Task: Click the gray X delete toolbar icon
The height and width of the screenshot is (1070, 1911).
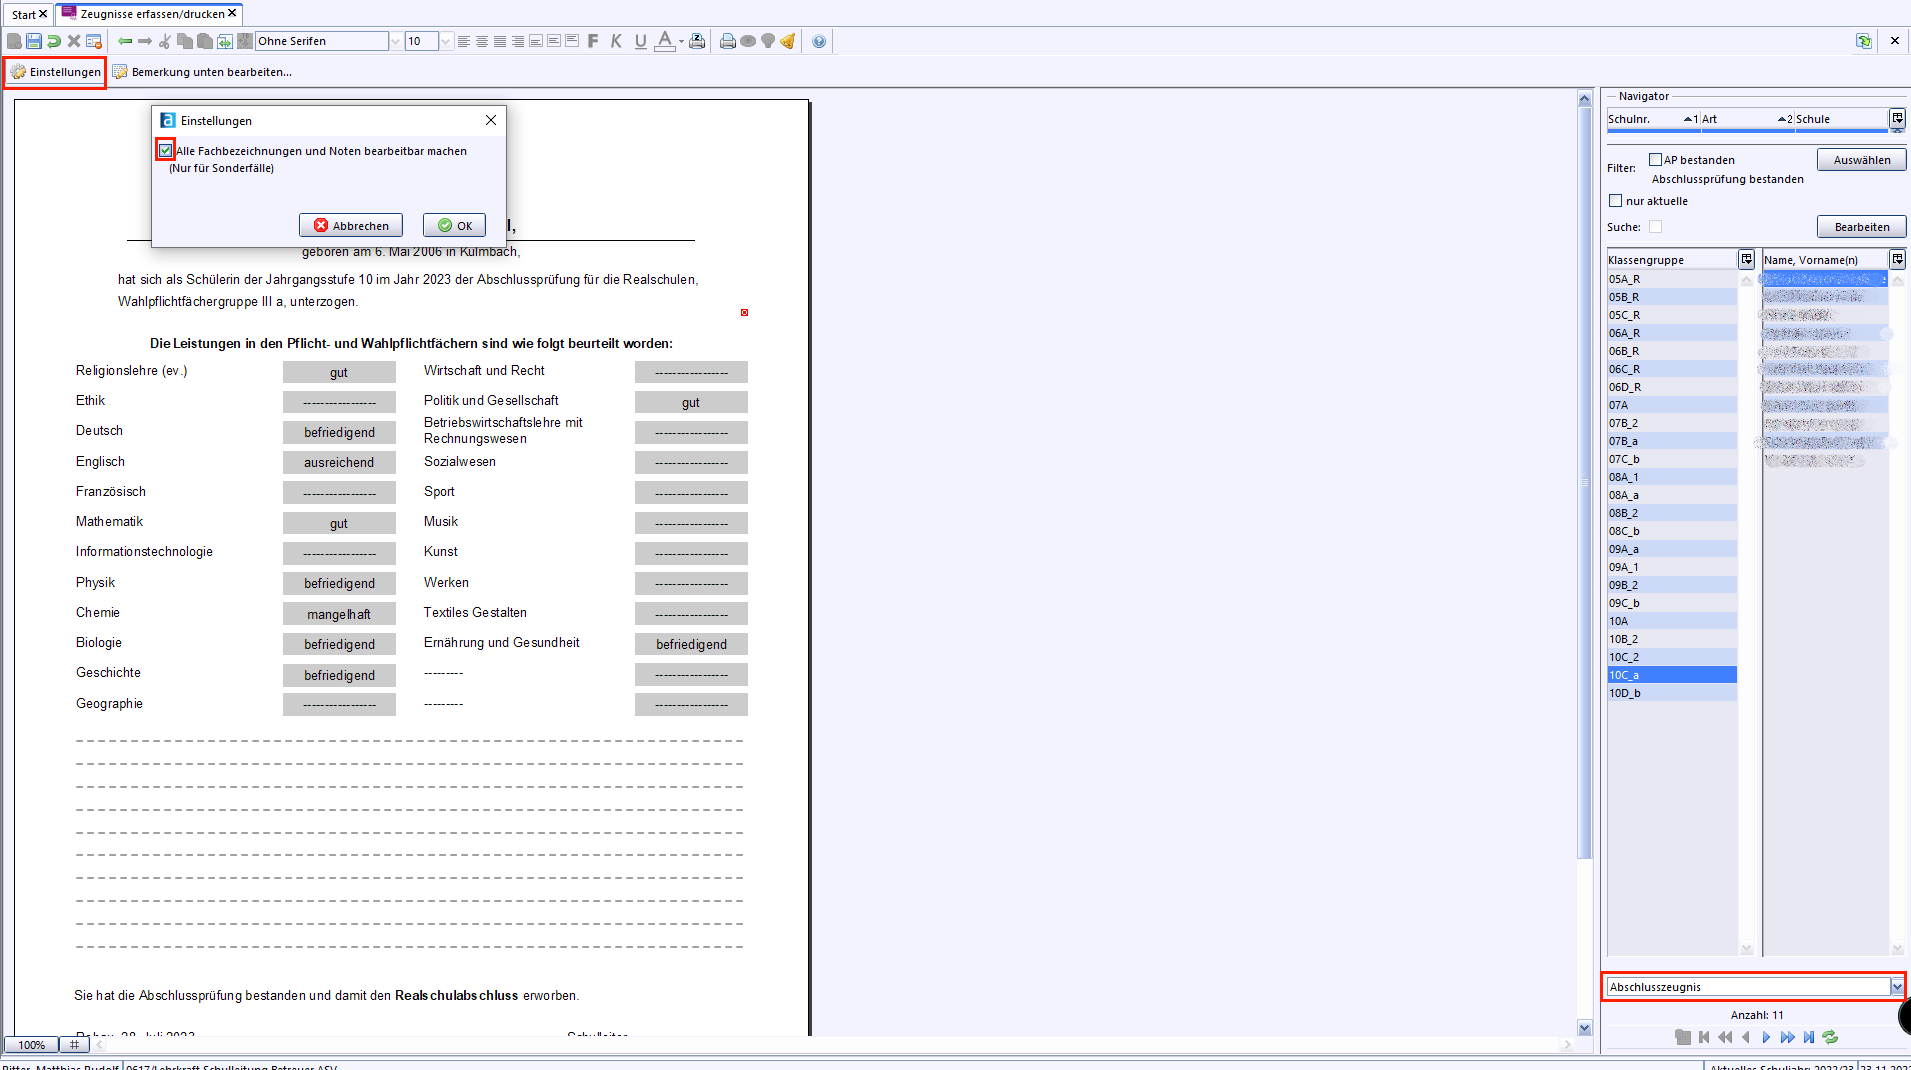Action: (74, 41)
